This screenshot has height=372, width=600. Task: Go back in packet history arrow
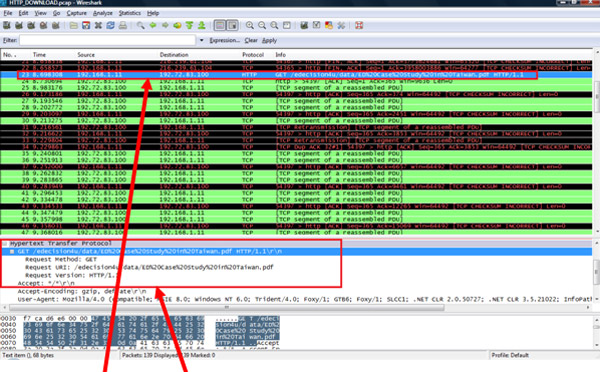(153, 26)
